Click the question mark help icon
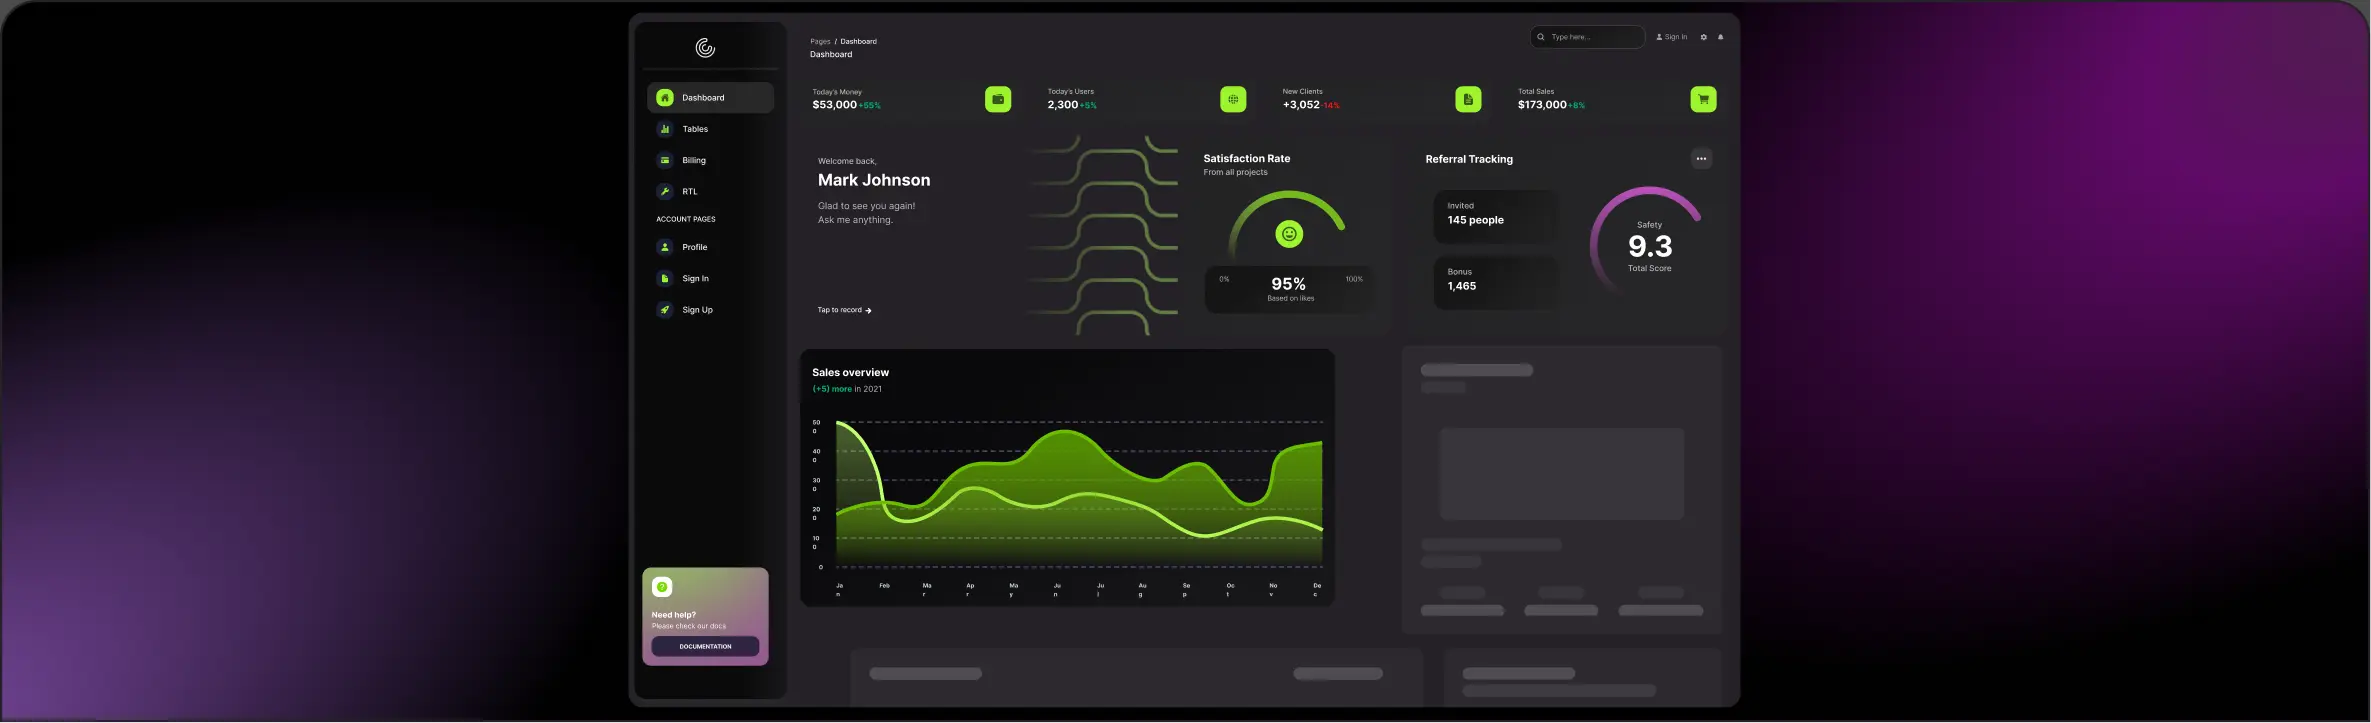 click(662, 587)
